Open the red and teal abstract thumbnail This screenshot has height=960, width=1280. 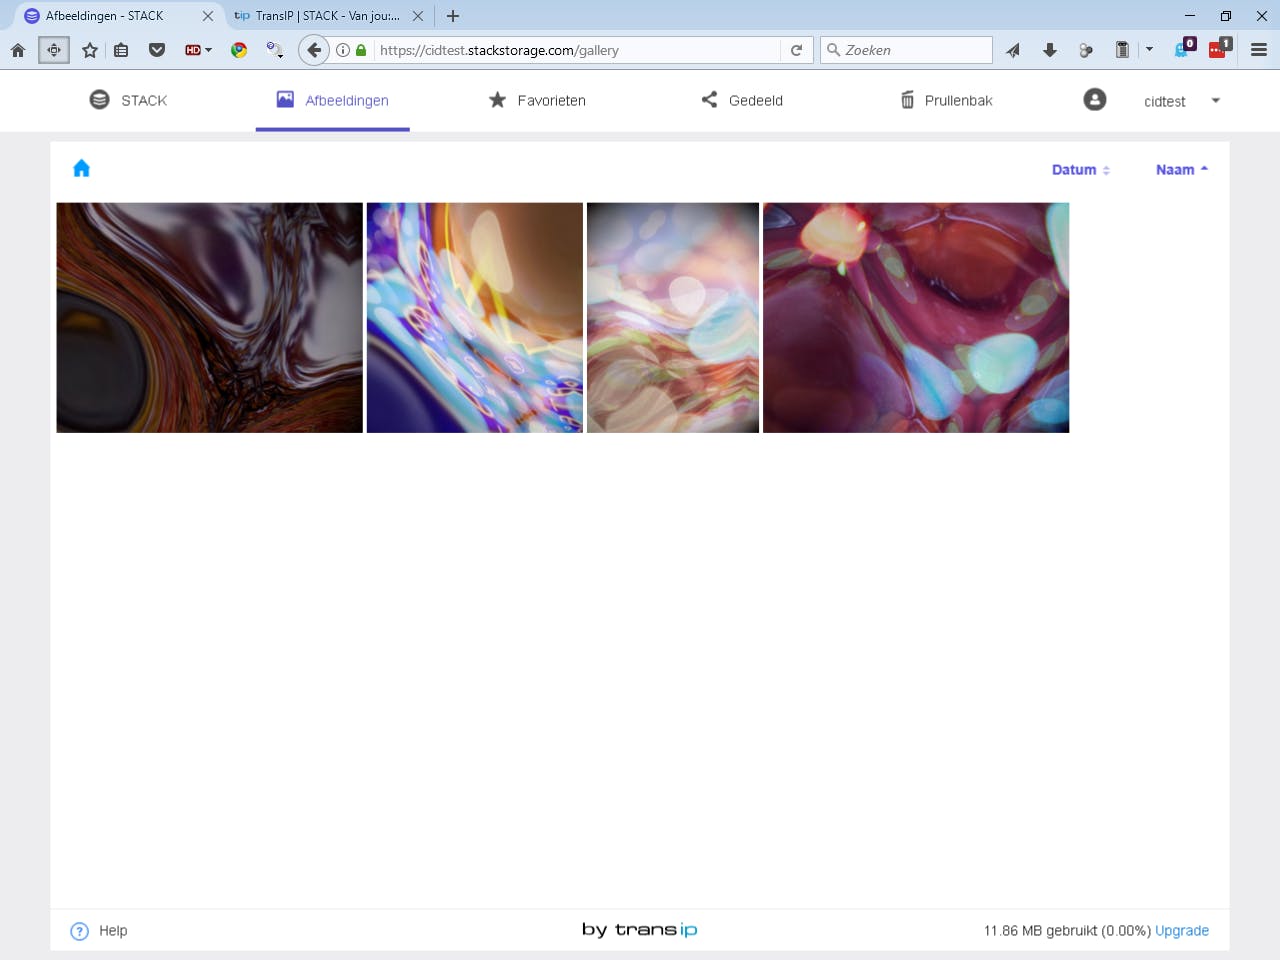tap(916, 318)
